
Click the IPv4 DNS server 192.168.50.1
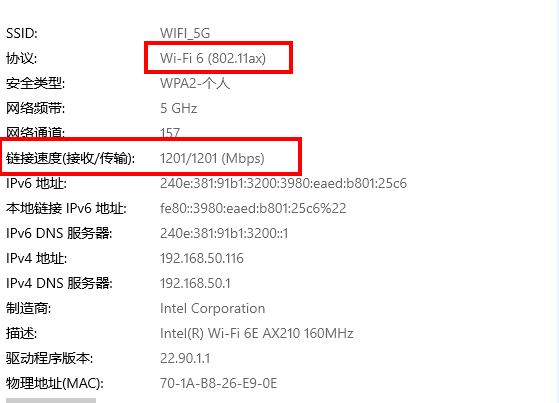[195, 283]
